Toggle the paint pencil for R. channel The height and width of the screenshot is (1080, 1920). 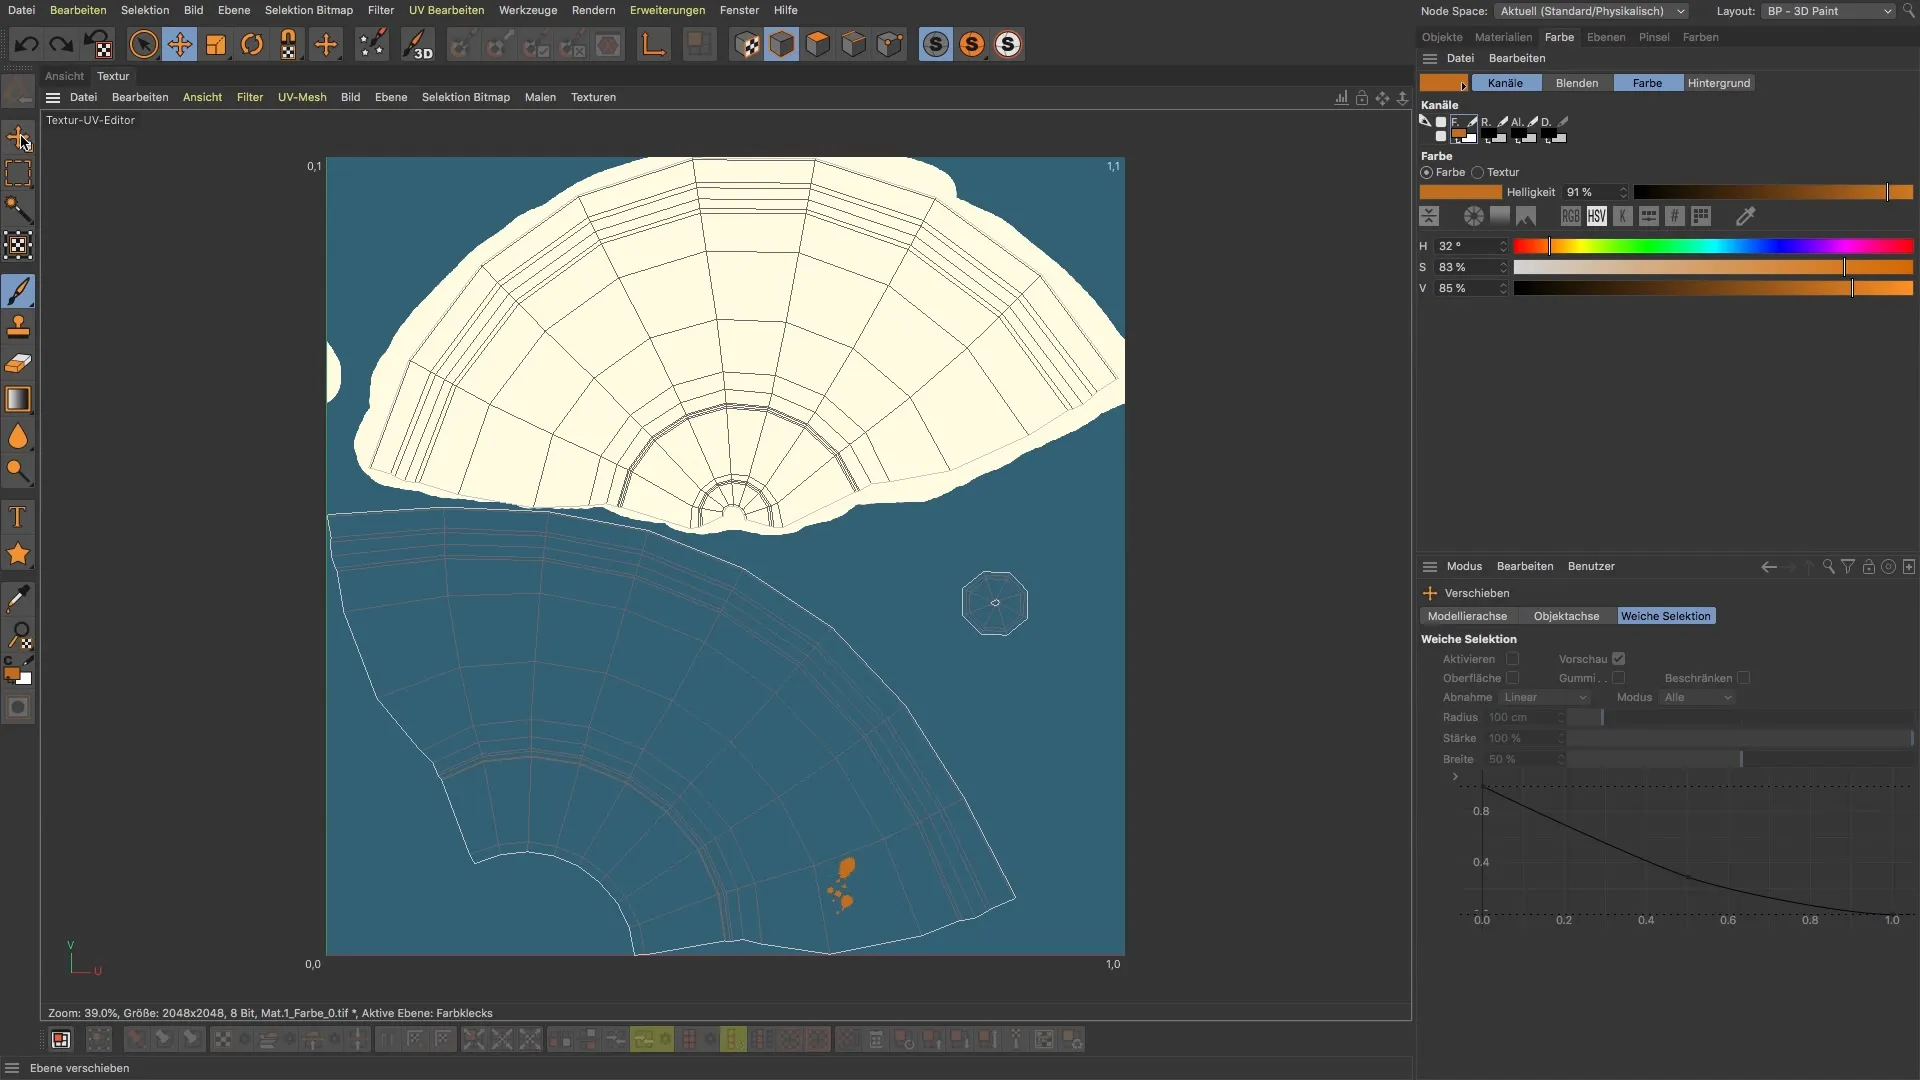[x=1503, y=122]
